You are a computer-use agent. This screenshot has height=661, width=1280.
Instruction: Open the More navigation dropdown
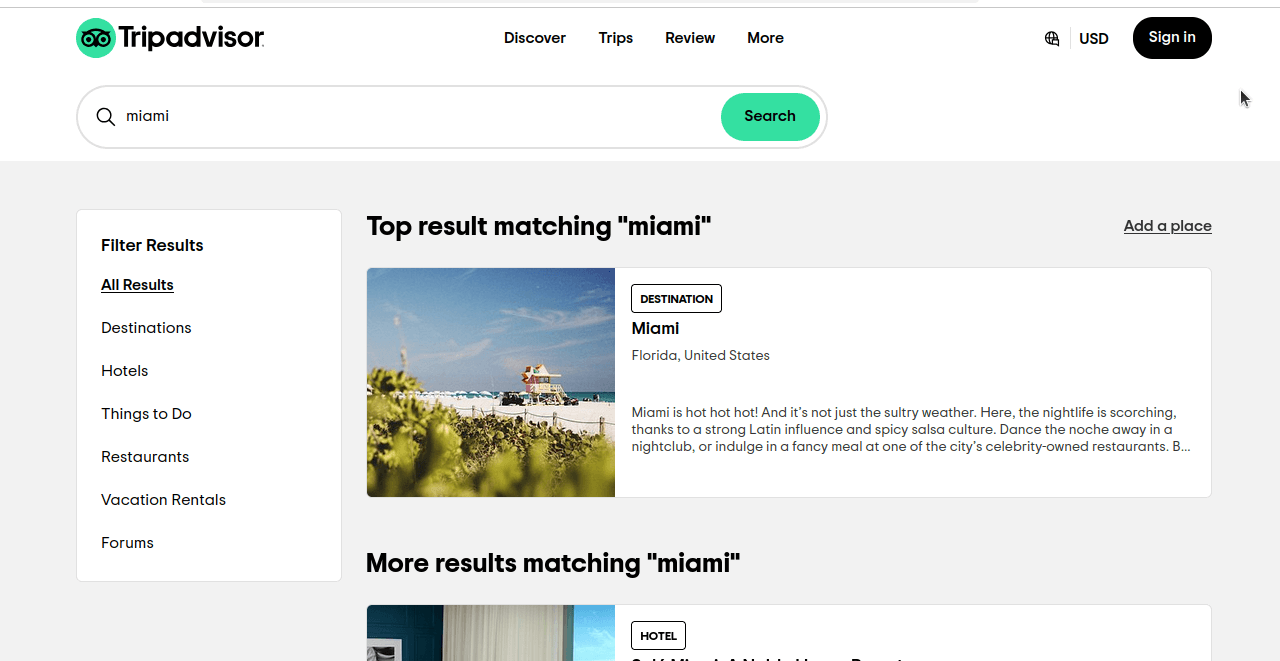point(765,38)
